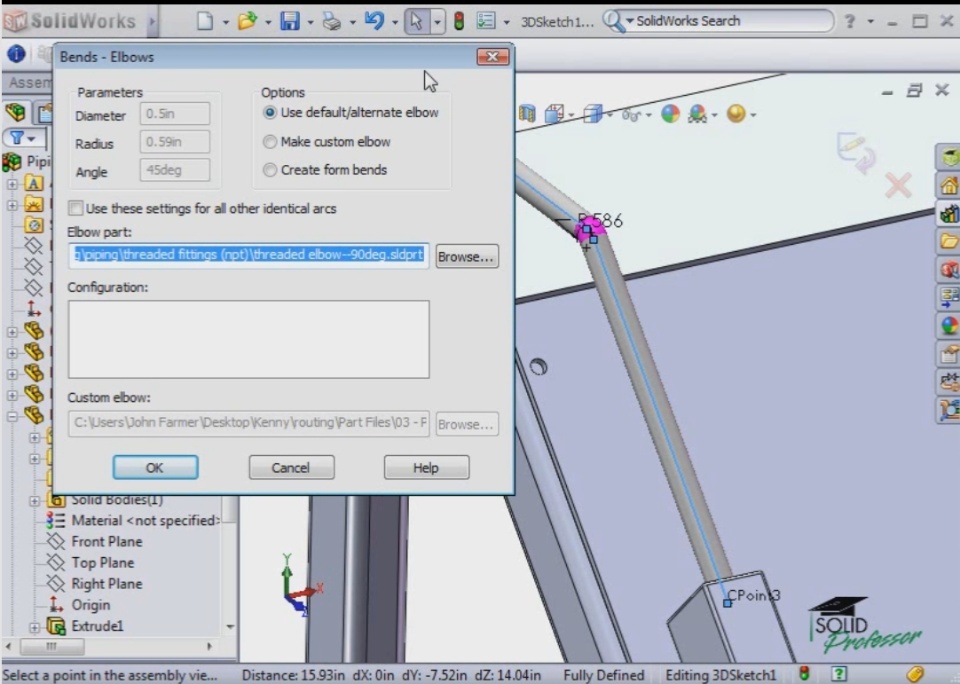Open File Explorer folder icon in task pane
Screen dimensions: 960x684
tap(950, 241)
